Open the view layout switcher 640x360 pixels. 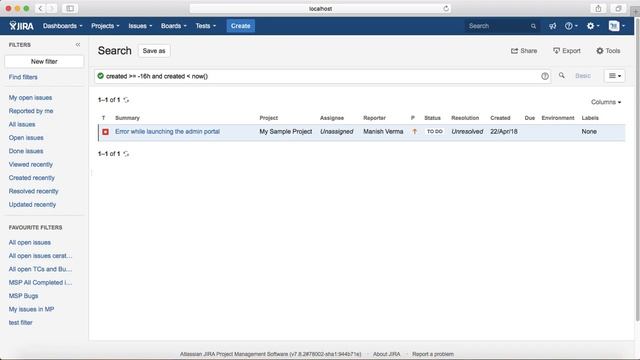pyautogui.click(x=615, y=76)
